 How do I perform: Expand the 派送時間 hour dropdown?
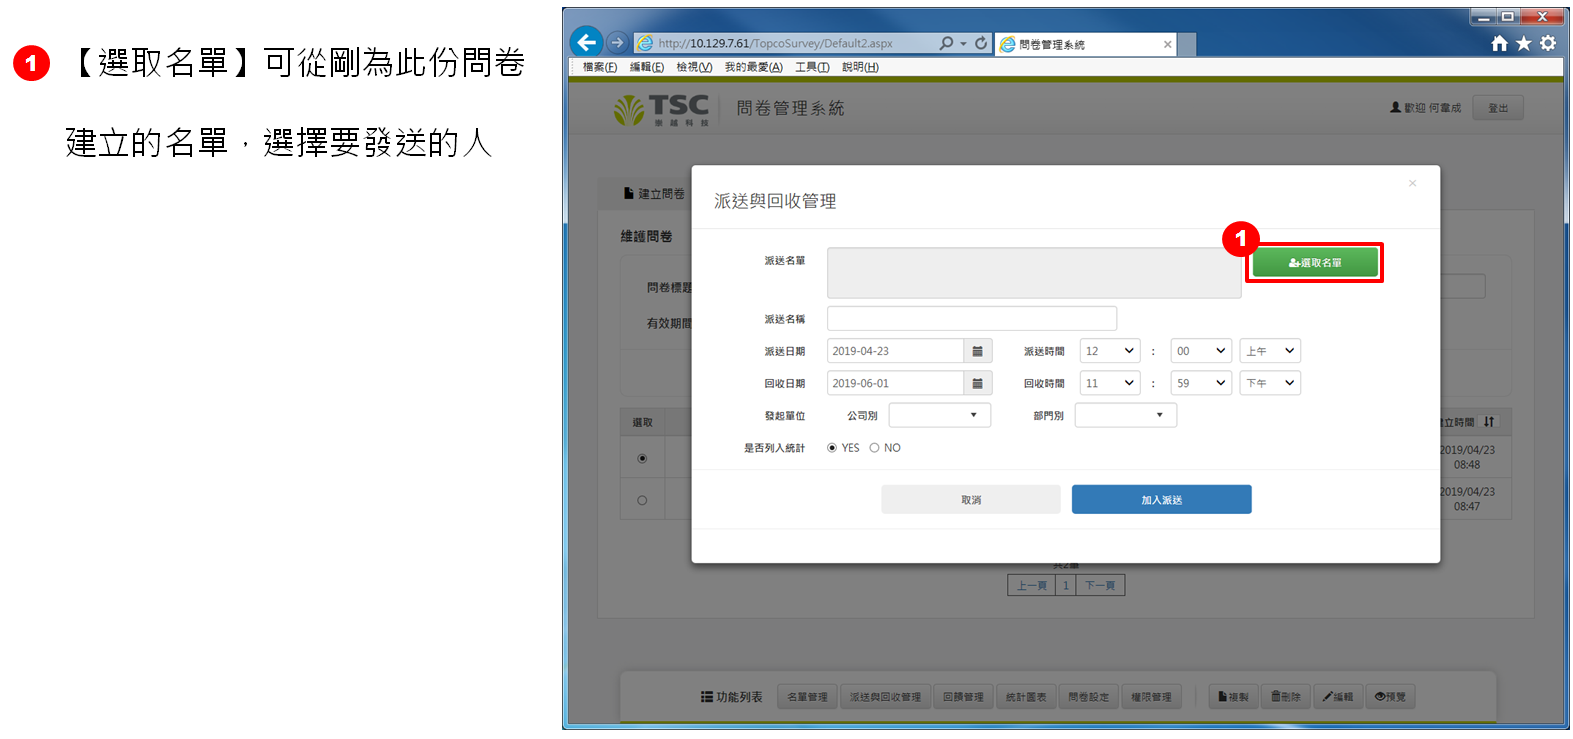tap(1110, 351)
